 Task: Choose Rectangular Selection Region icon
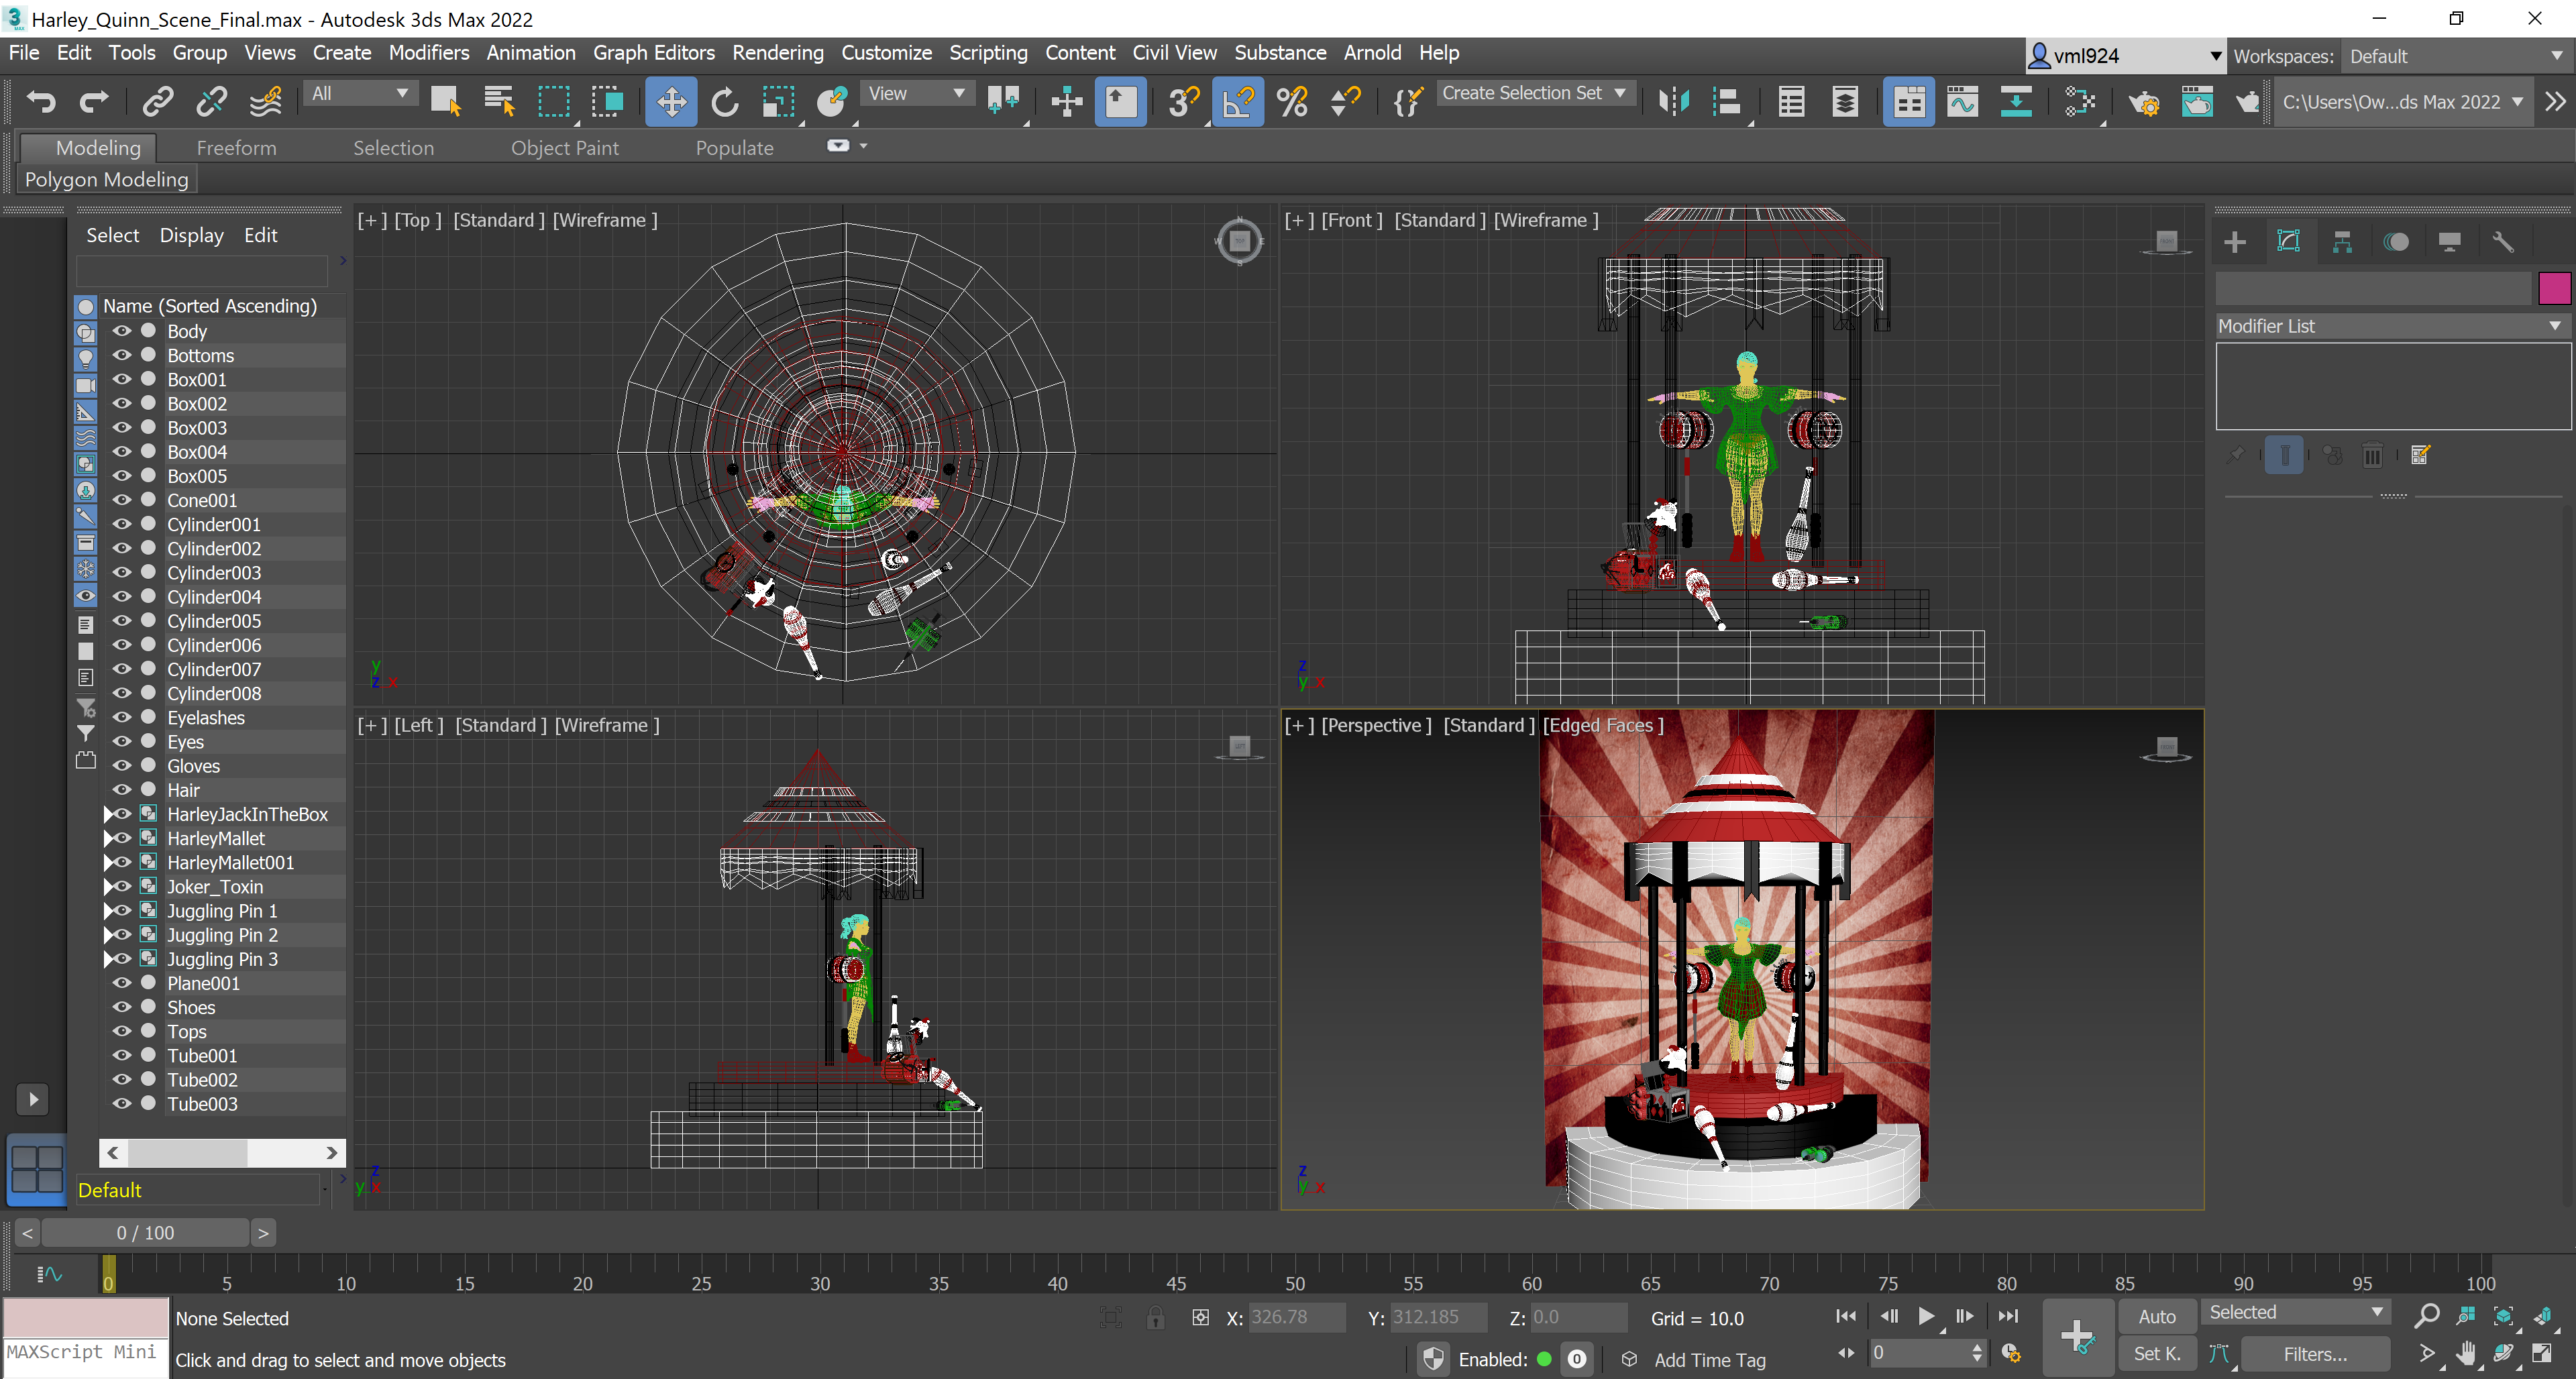pos(553,102)
